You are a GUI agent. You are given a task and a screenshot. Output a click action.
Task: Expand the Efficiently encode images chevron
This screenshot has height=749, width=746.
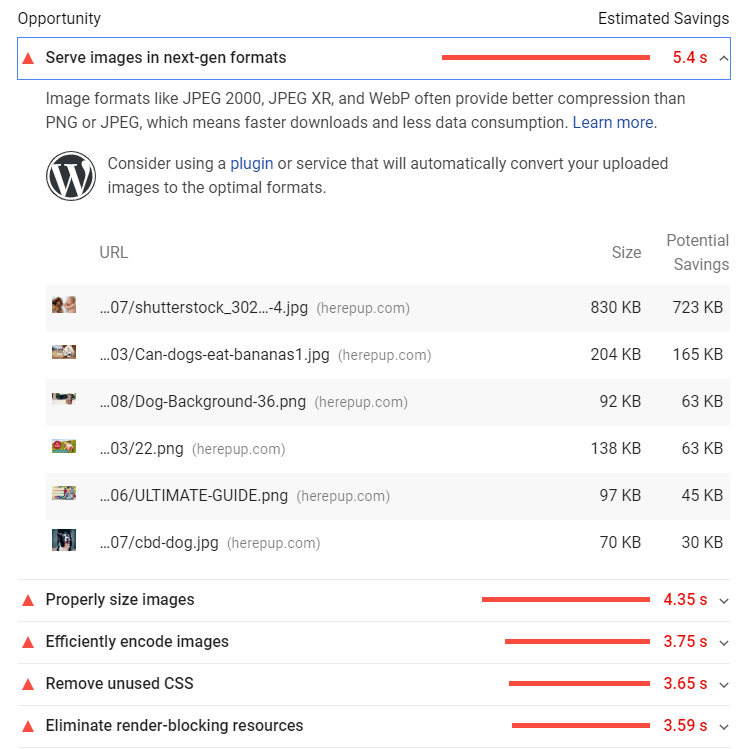coord(724,642)
